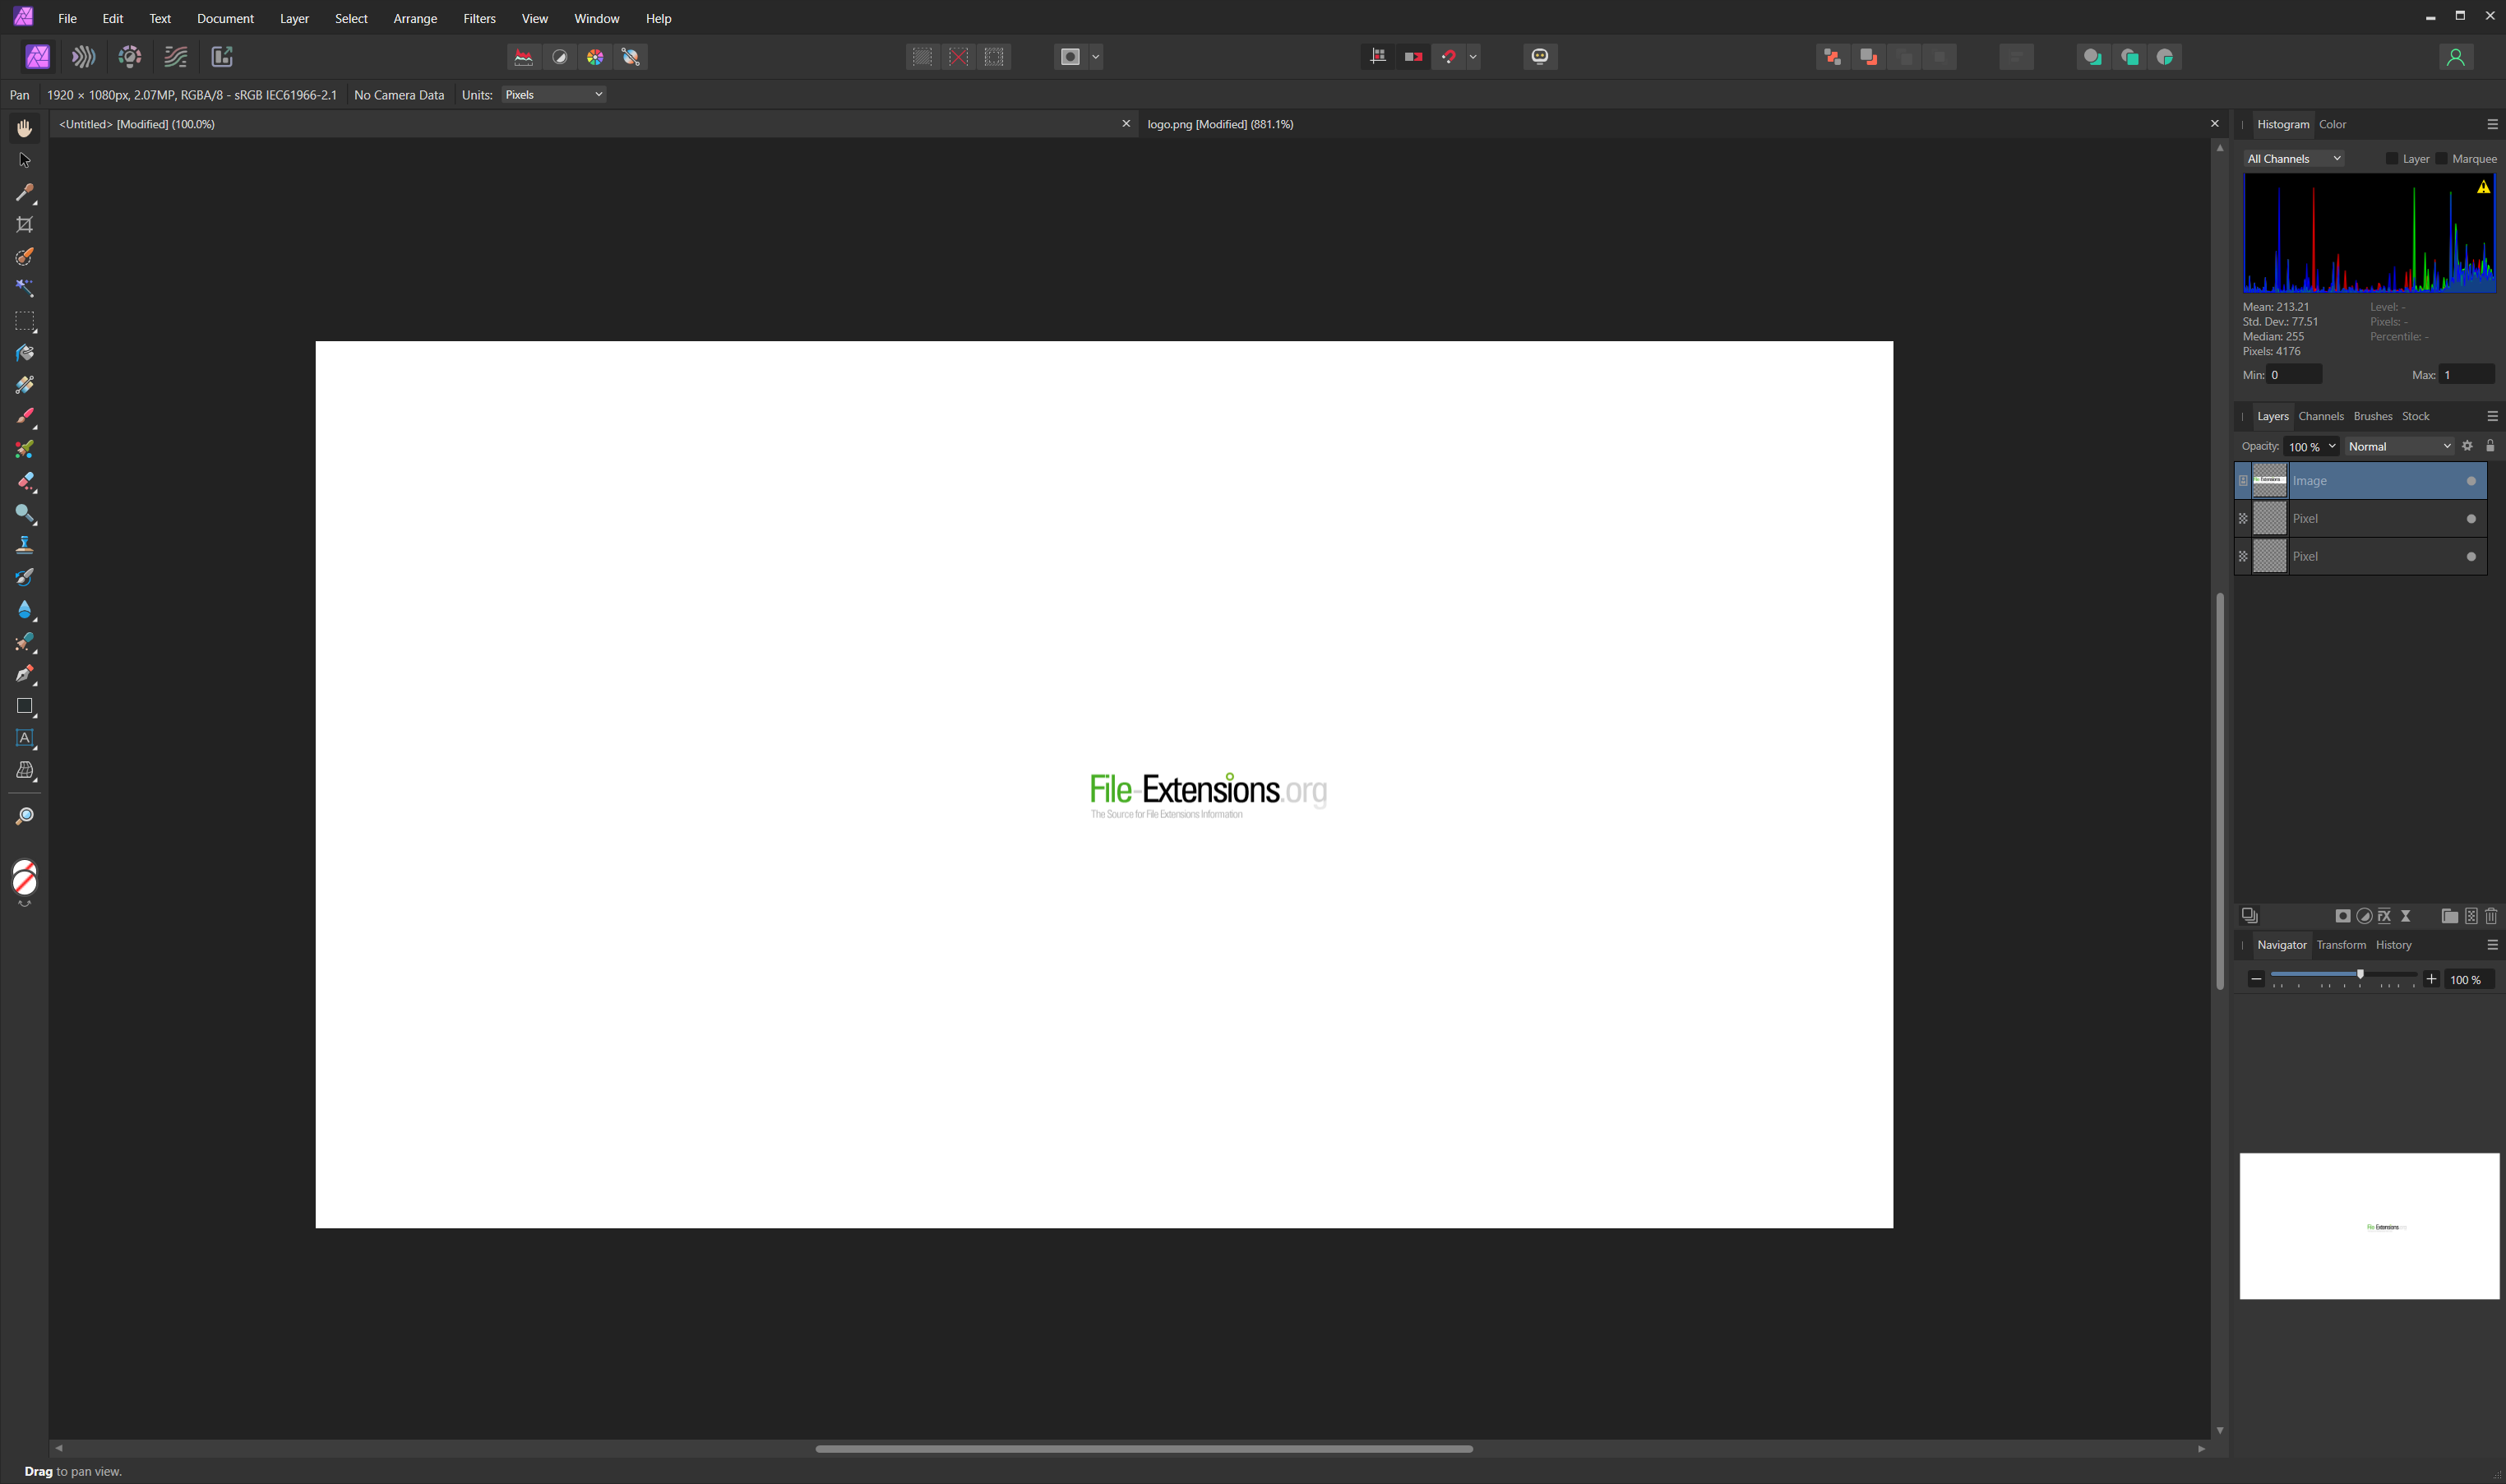This screenshot has width=2506, height=1484.
Task: Open the Arrange menu
Action: coord(415,19)
